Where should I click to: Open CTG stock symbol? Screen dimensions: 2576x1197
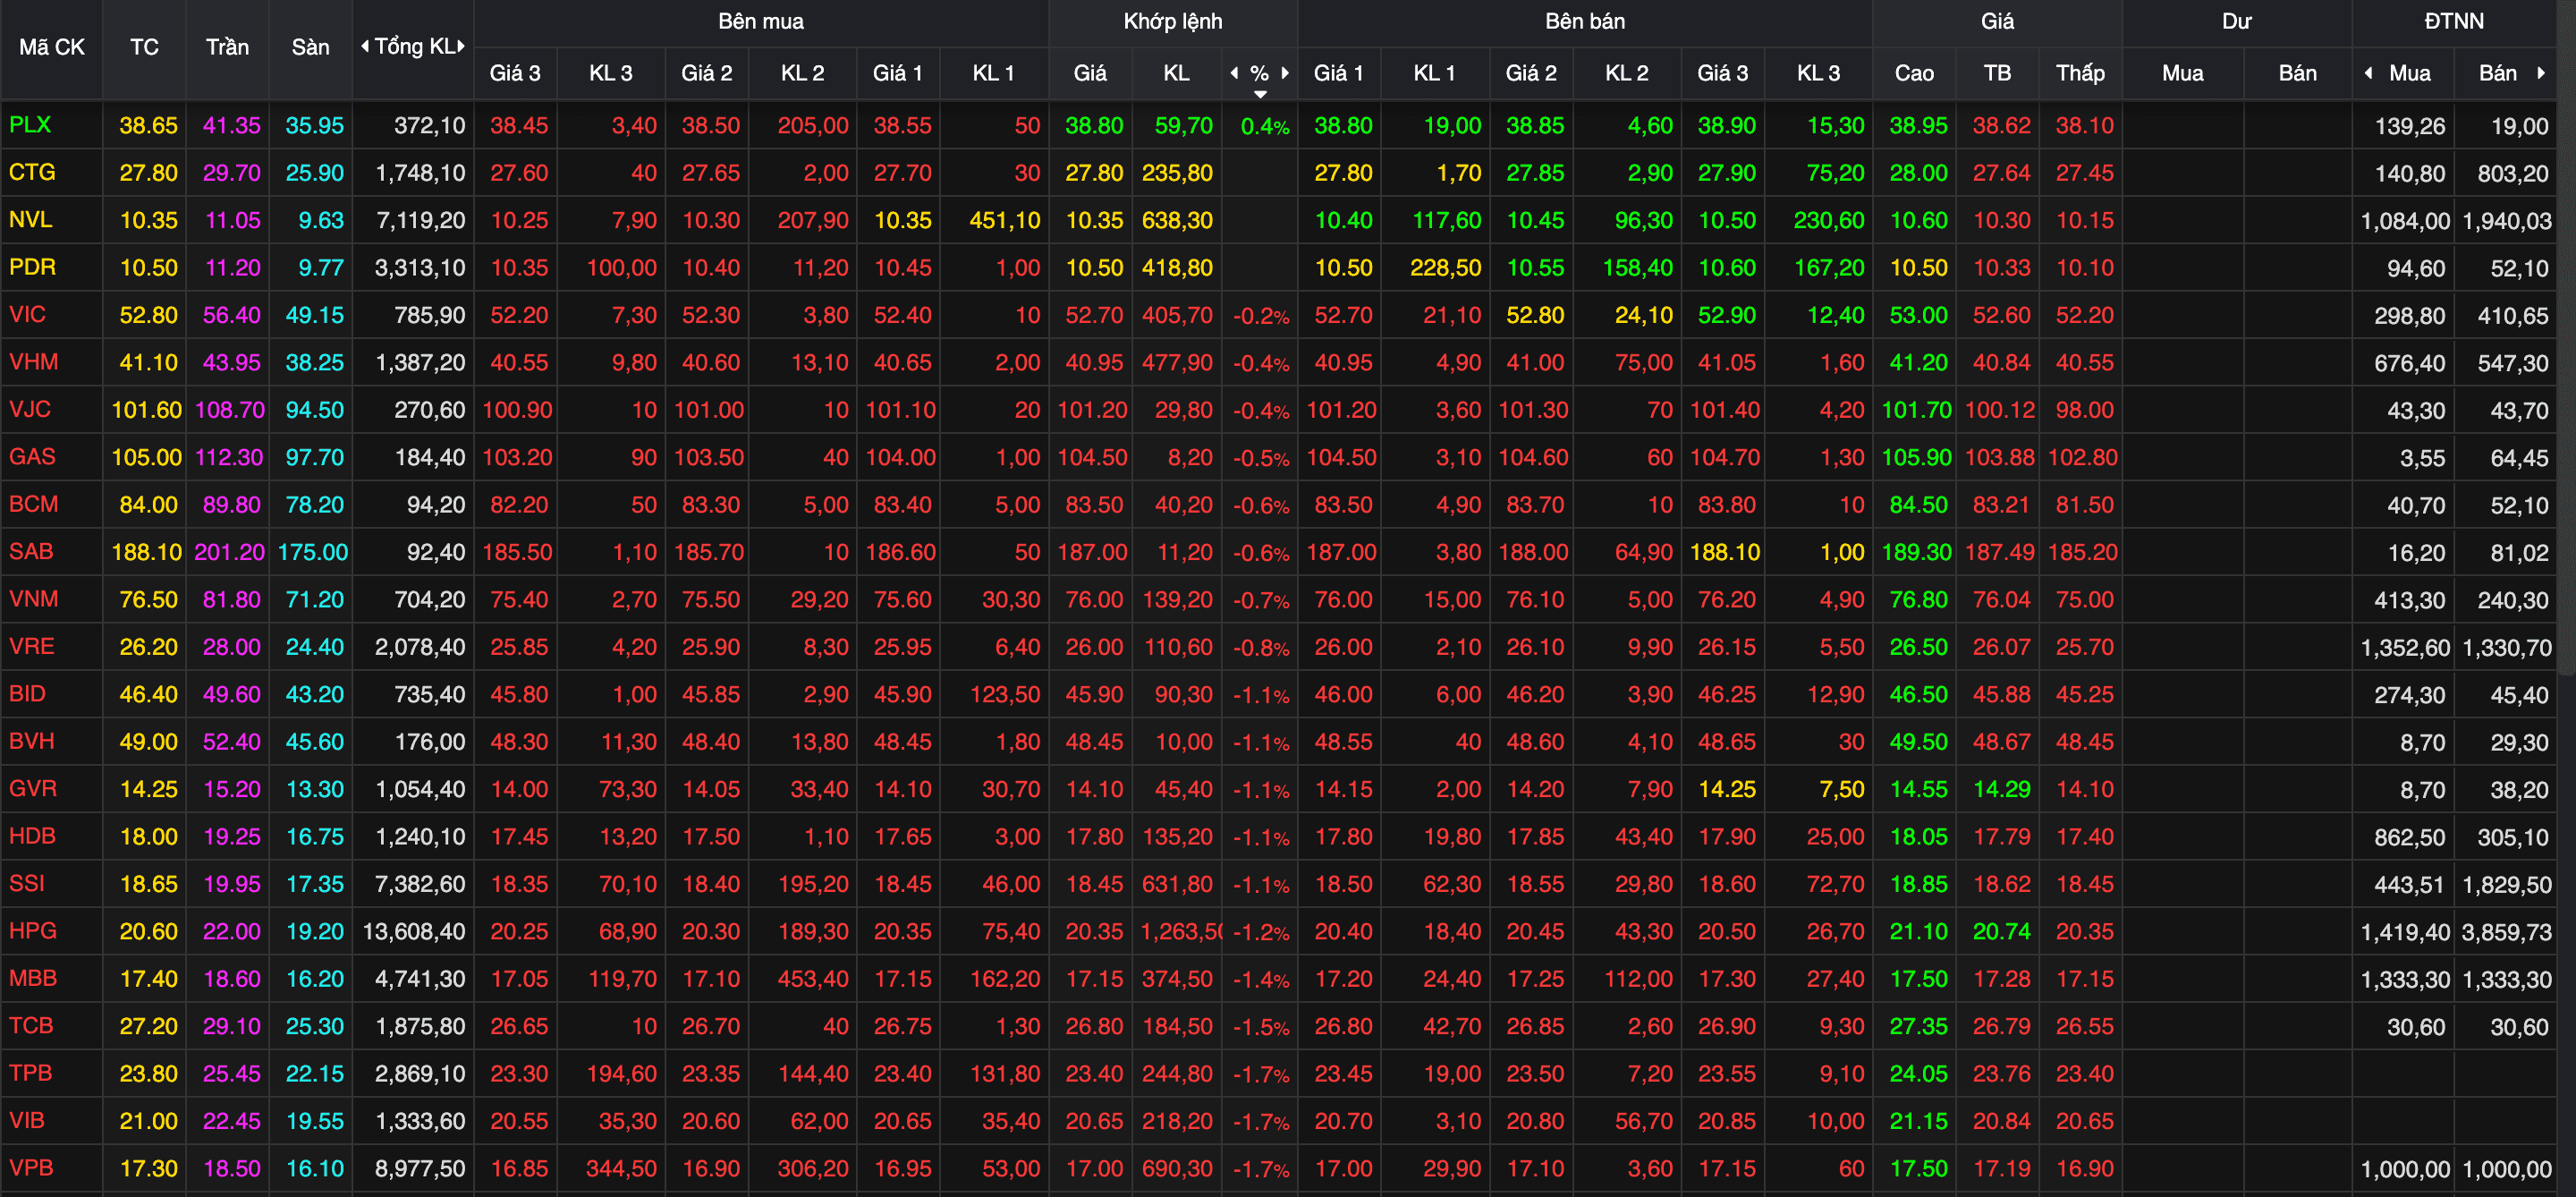[32, 172]
